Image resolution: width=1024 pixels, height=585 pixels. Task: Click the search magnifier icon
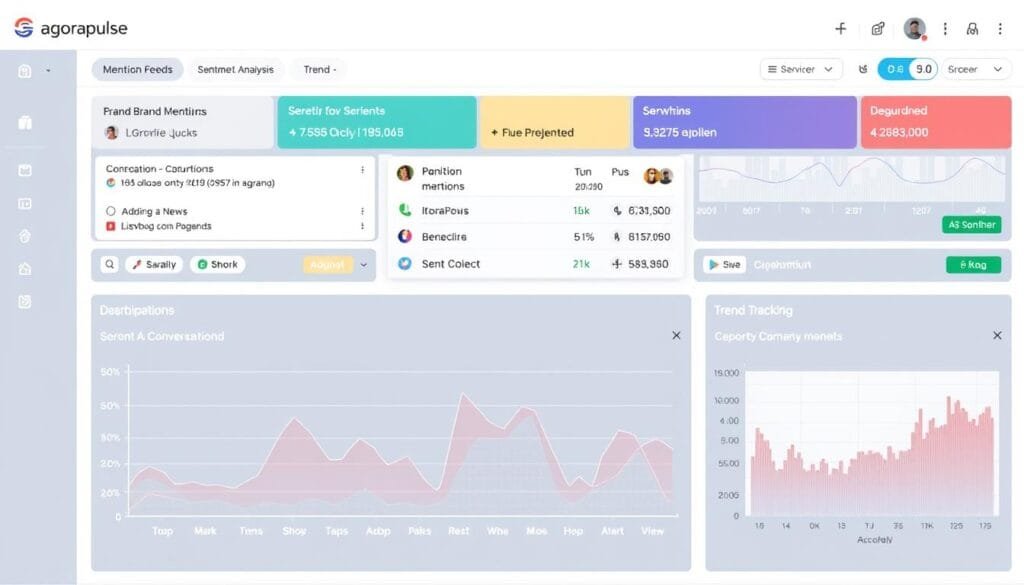109,265
